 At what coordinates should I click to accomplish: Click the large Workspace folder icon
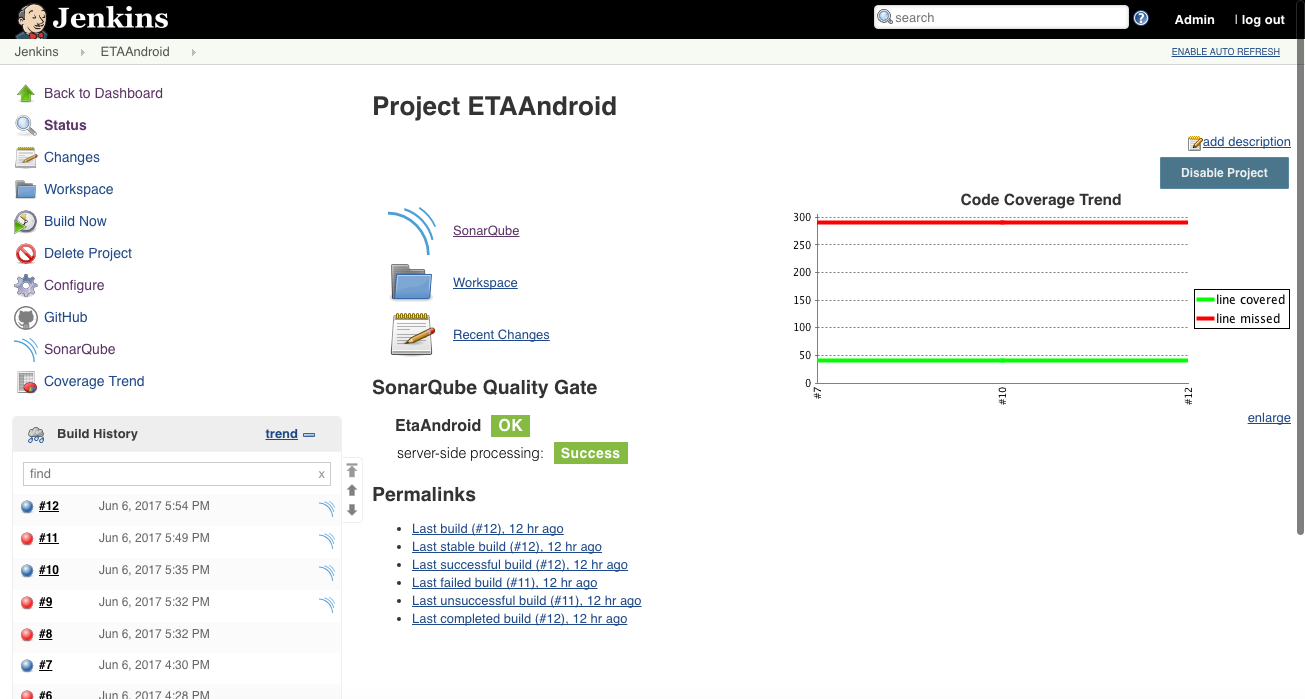coord(412,283)
